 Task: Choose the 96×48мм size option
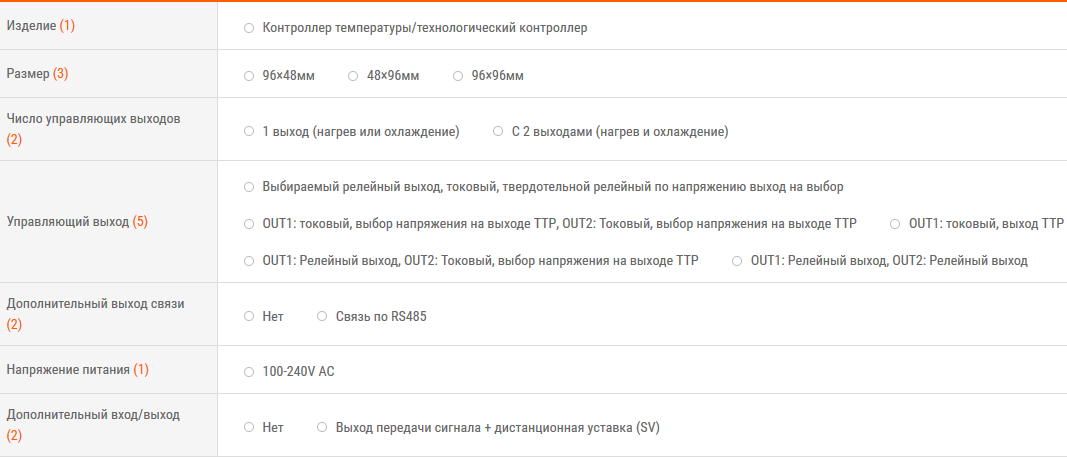249,76
